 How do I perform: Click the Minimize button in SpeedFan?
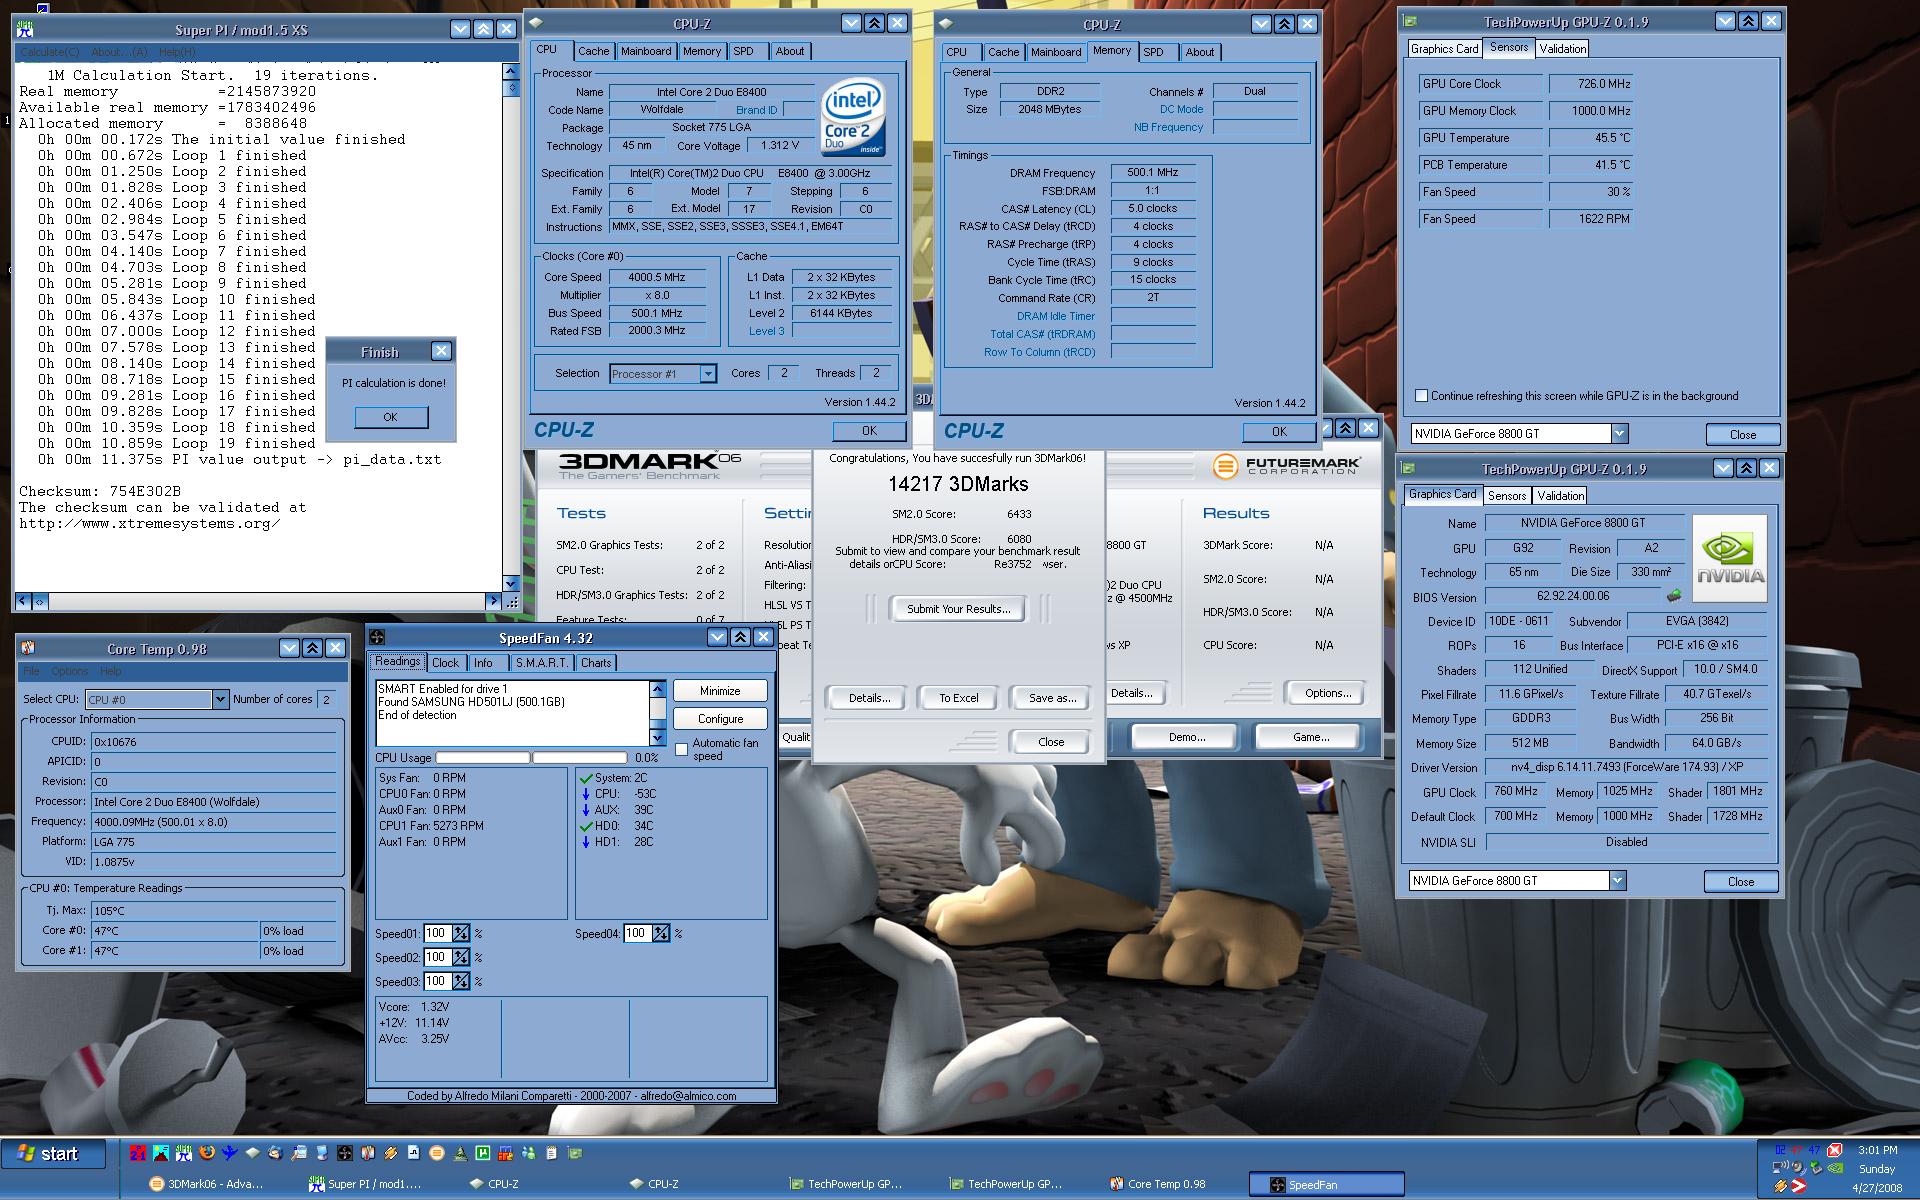click(x=720, y=690)
